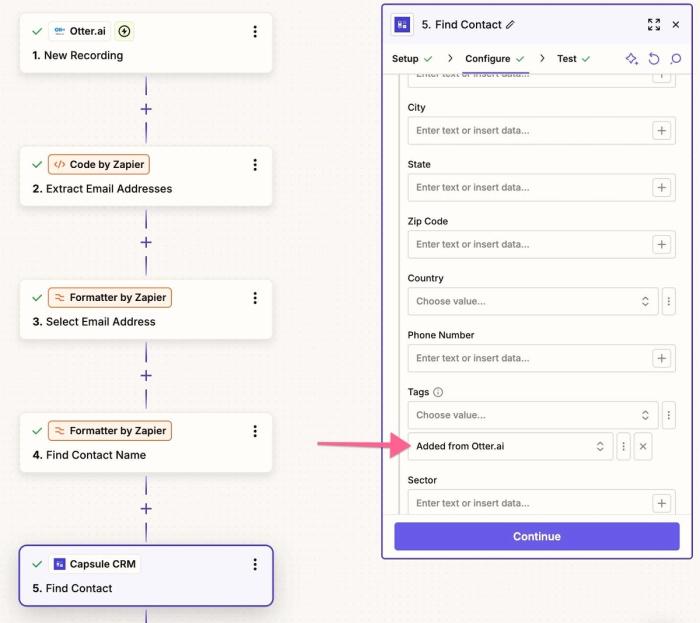Click into the Zip Code input field
This screenshot has width=700, height=623.
click(x=527, y=244)
